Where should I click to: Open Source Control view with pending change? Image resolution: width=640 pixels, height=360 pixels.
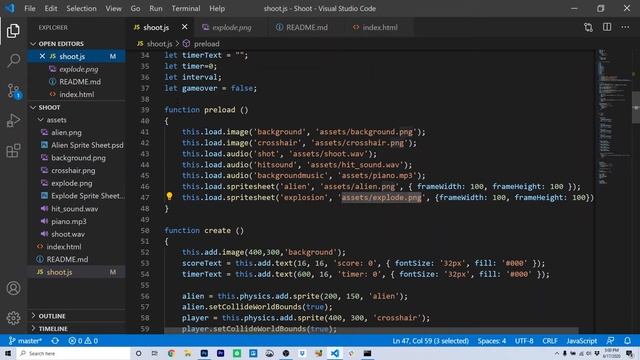(x=13, y=91)
